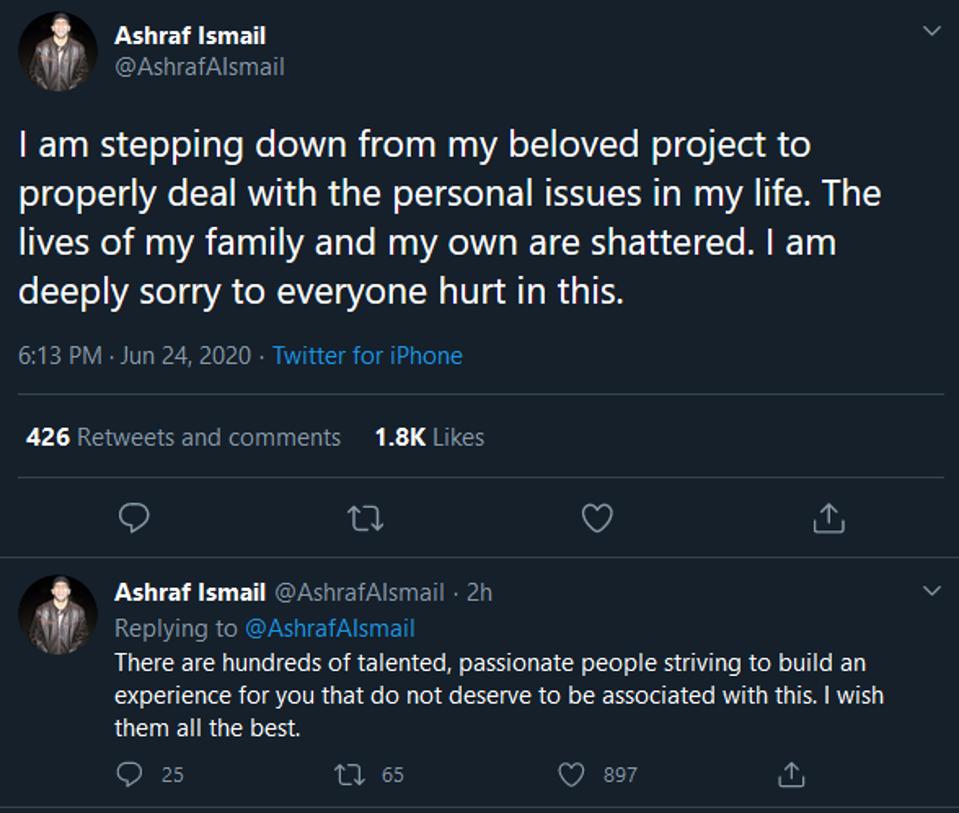959x813 pixels.
Task: Expand the reply tweet's chevron menu
Action: (x=932, y=591)
